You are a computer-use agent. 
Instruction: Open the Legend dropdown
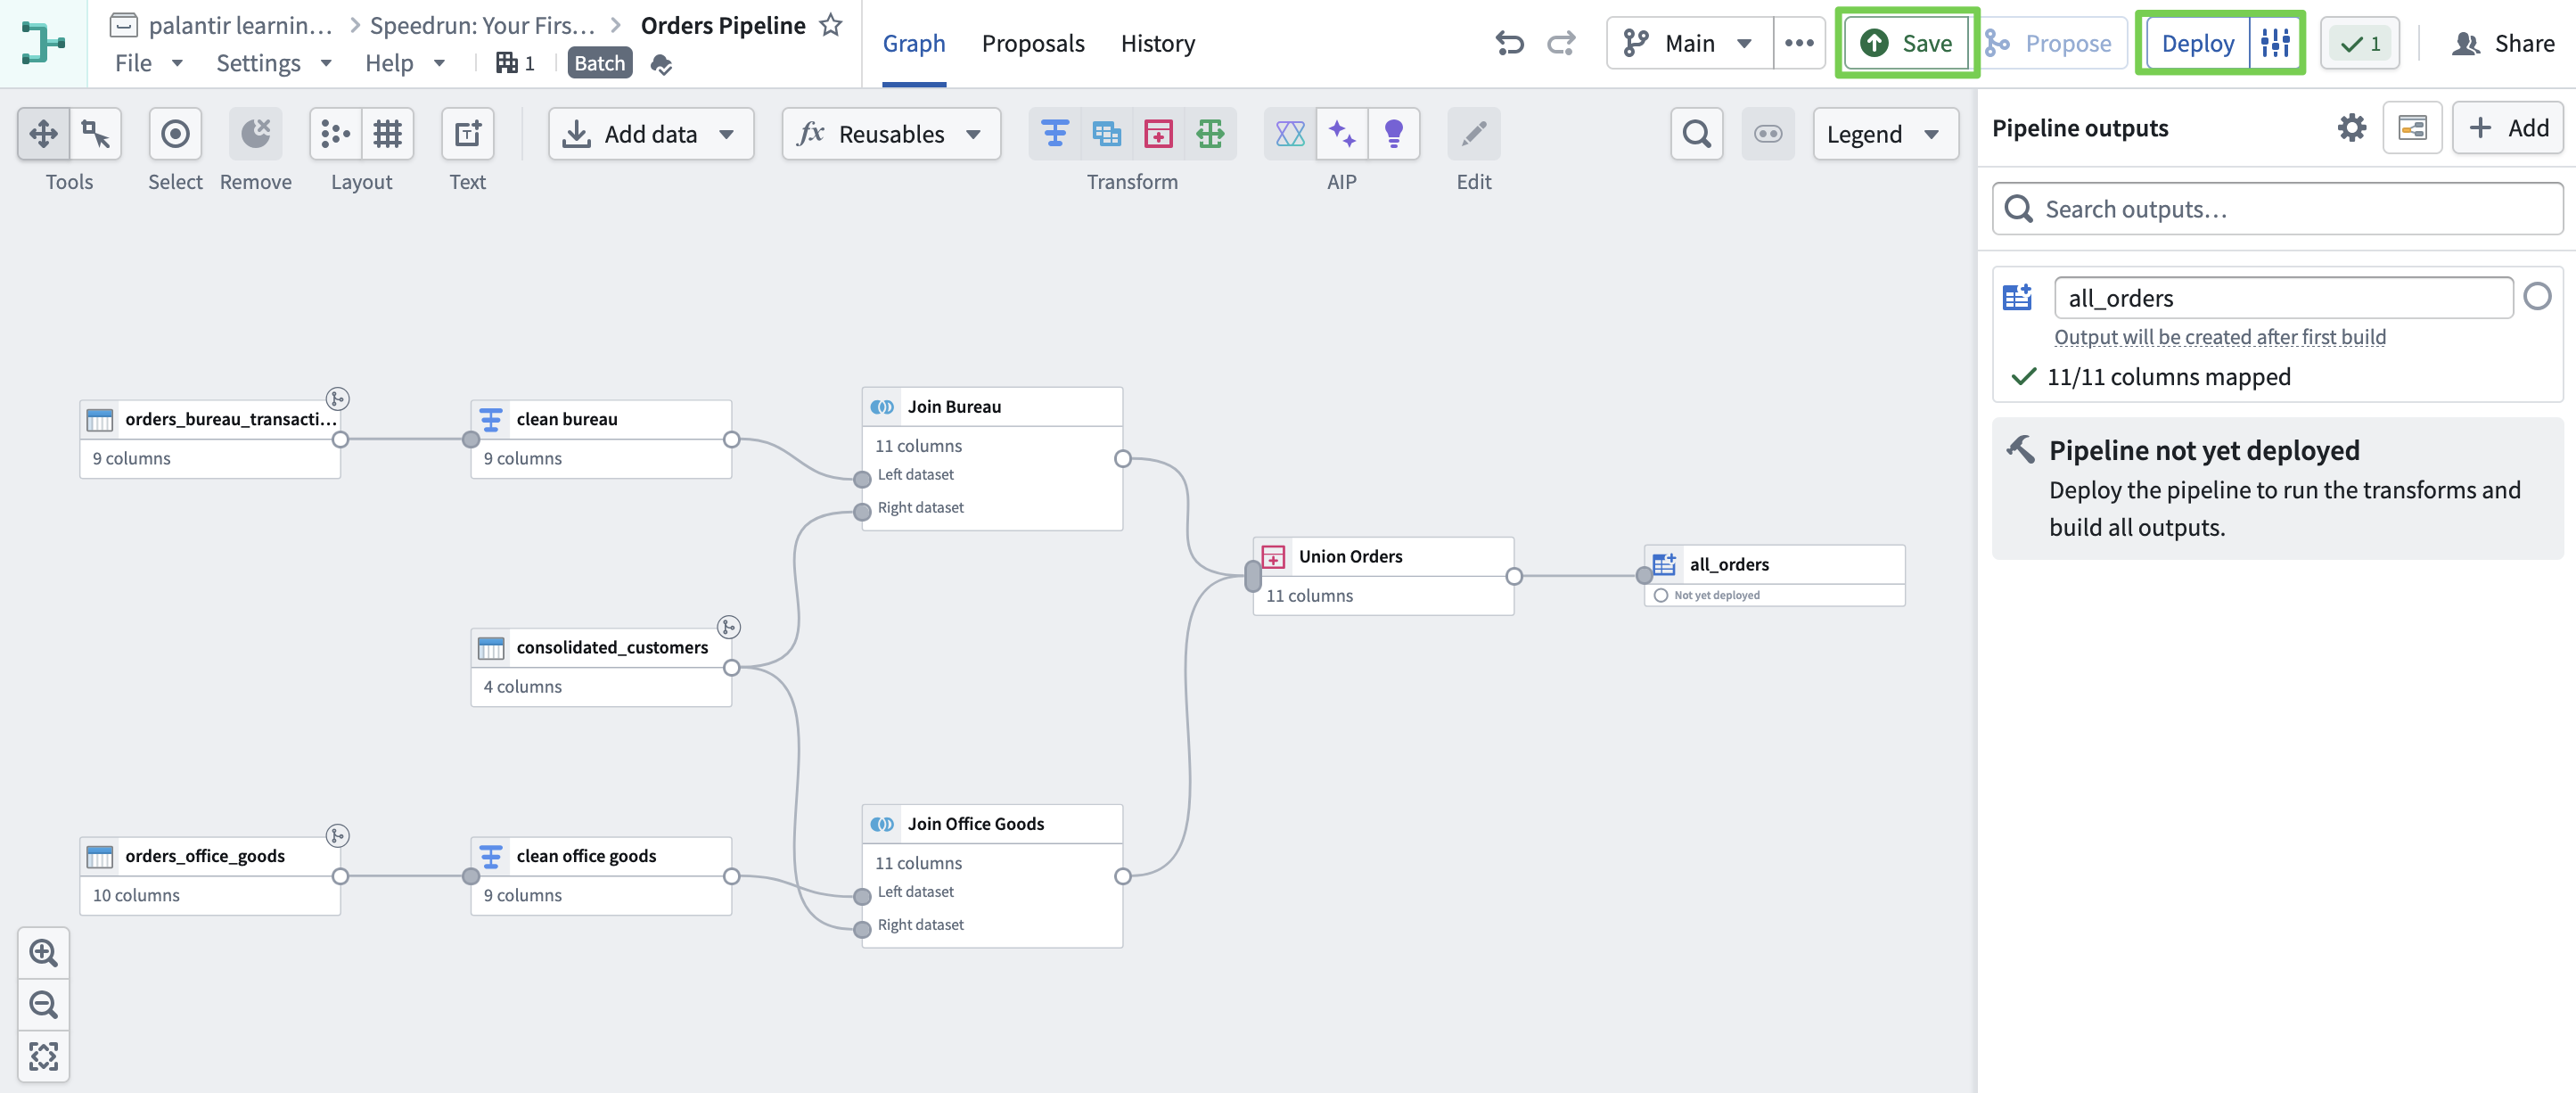[1883, 134]
